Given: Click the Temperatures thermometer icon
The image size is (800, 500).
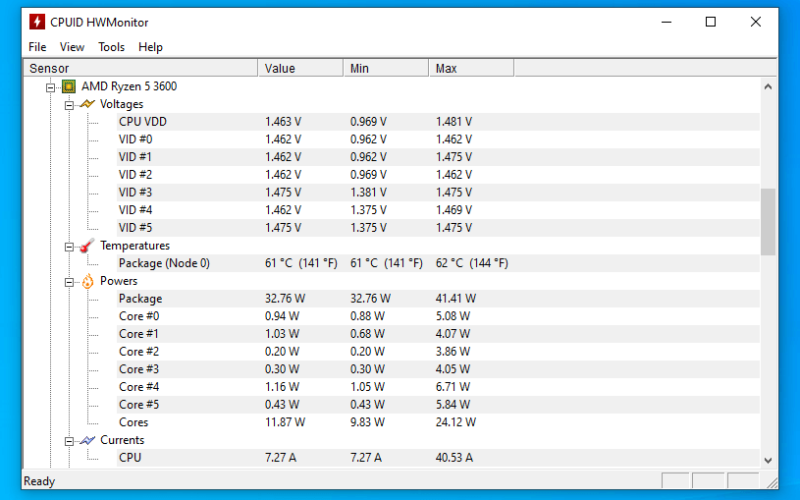Looking at the screenshot, I should [87, 245].
